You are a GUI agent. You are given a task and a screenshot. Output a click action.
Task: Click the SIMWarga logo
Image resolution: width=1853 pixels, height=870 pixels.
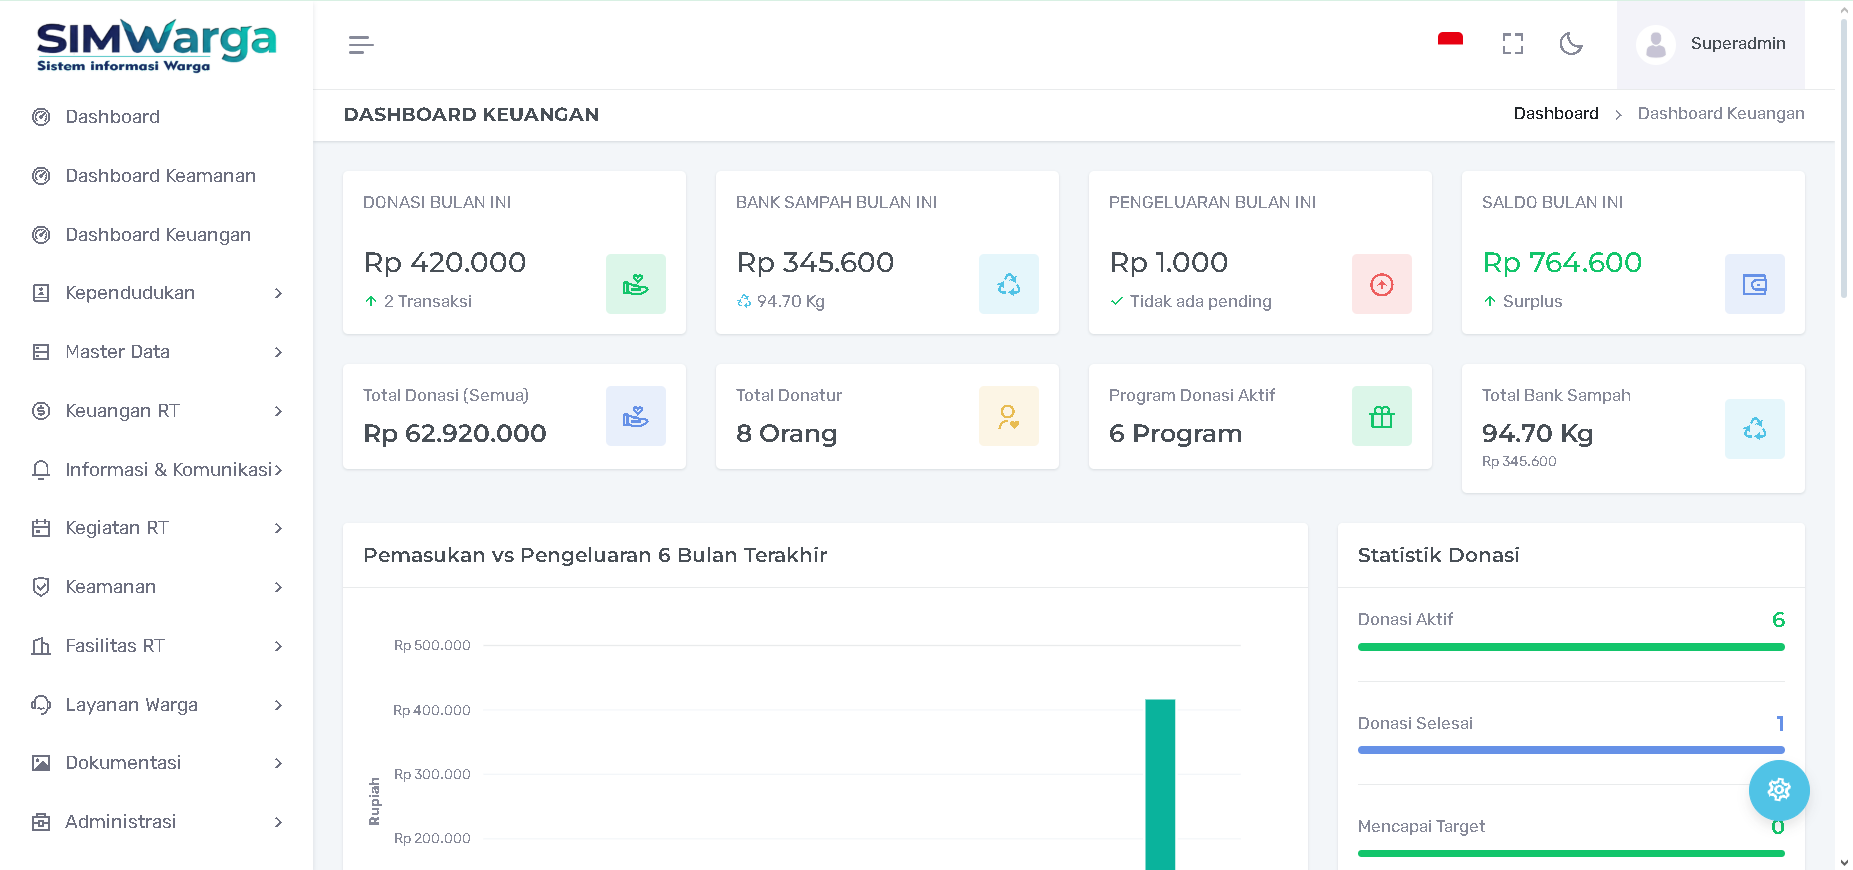(x=156, y=46)
